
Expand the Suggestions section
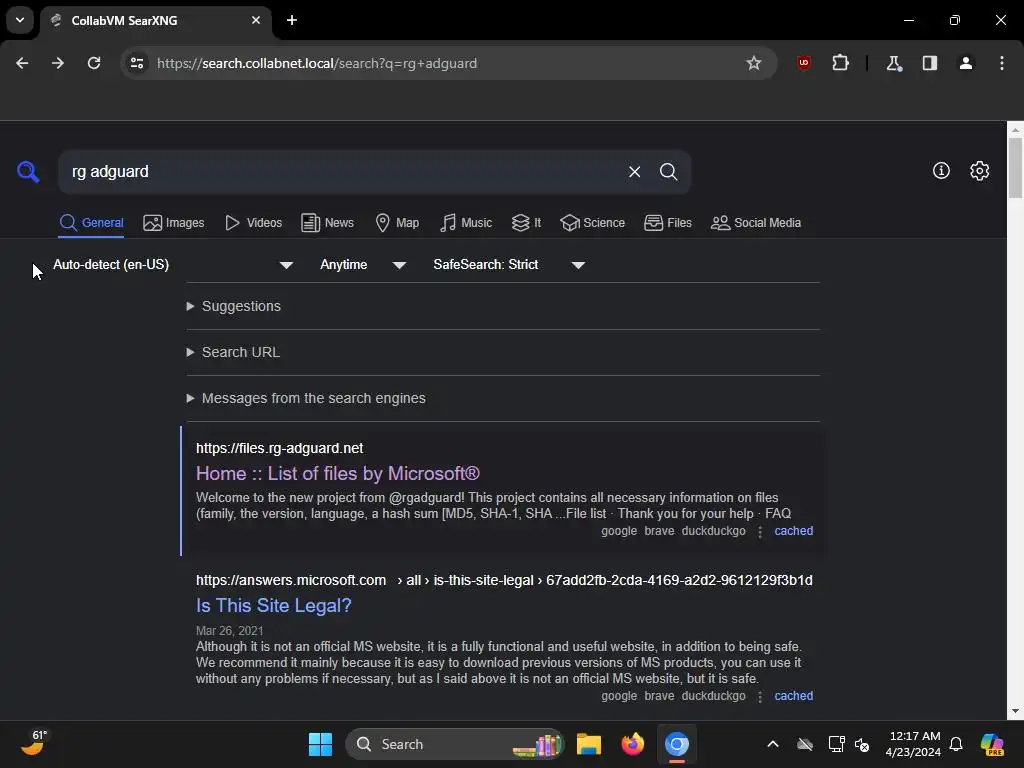pyautogui.click(x=234, y=306)
